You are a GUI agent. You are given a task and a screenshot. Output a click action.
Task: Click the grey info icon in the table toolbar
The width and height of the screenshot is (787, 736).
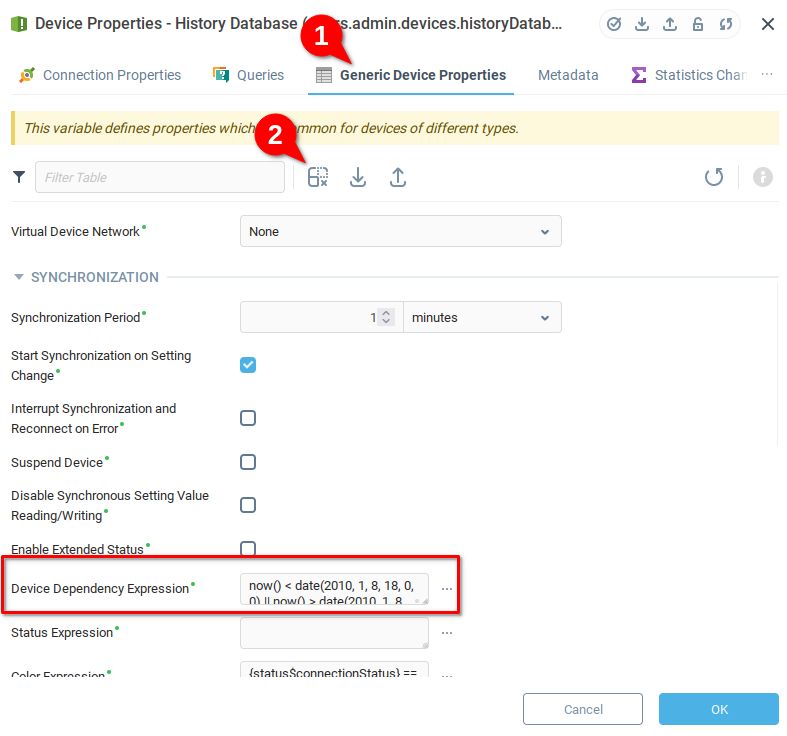[x=763, y=177]
